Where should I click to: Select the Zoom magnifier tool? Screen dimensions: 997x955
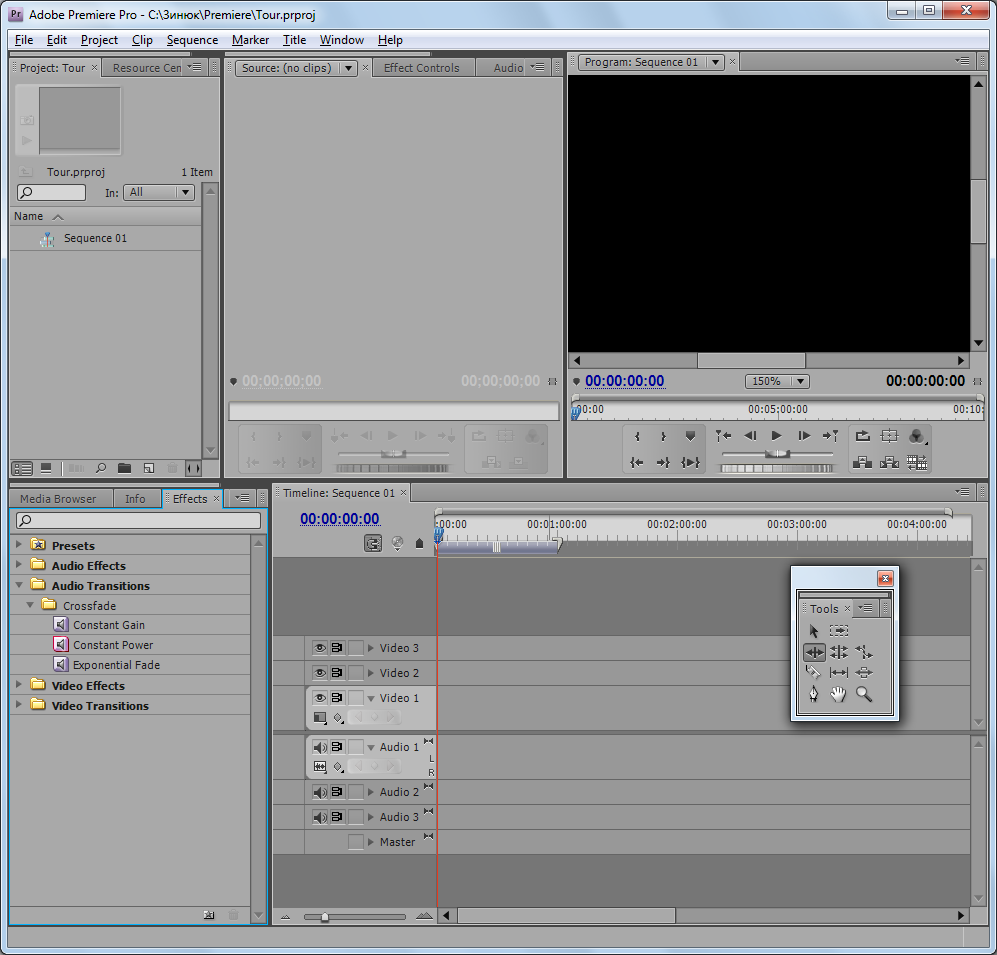click(x=864, y=694)
